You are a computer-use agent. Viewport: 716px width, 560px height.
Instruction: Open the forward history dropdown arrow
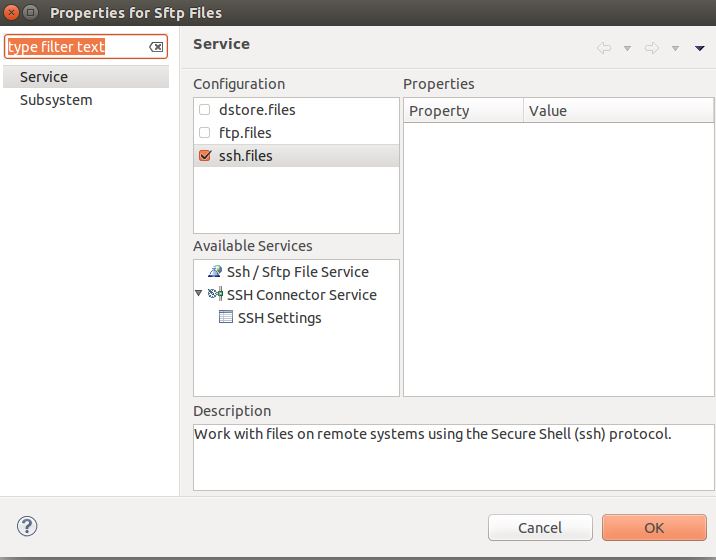[675, 48]
